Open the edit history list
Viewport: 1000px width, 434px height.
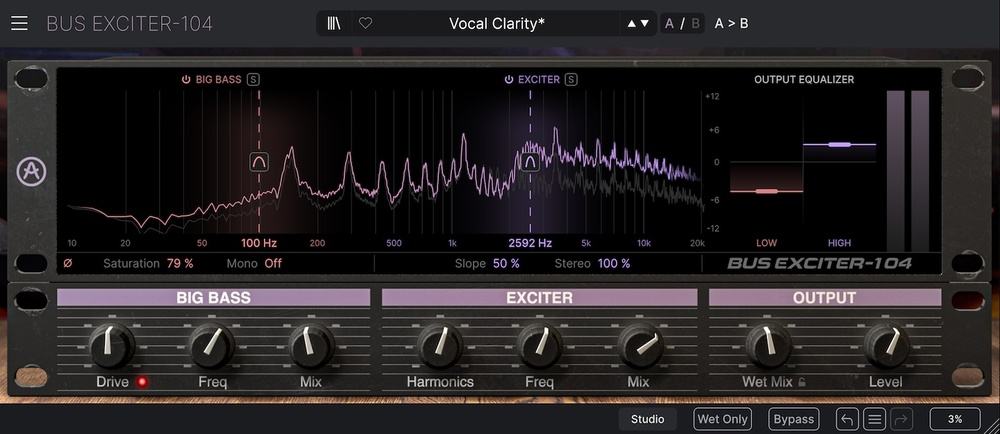(874, 419)
